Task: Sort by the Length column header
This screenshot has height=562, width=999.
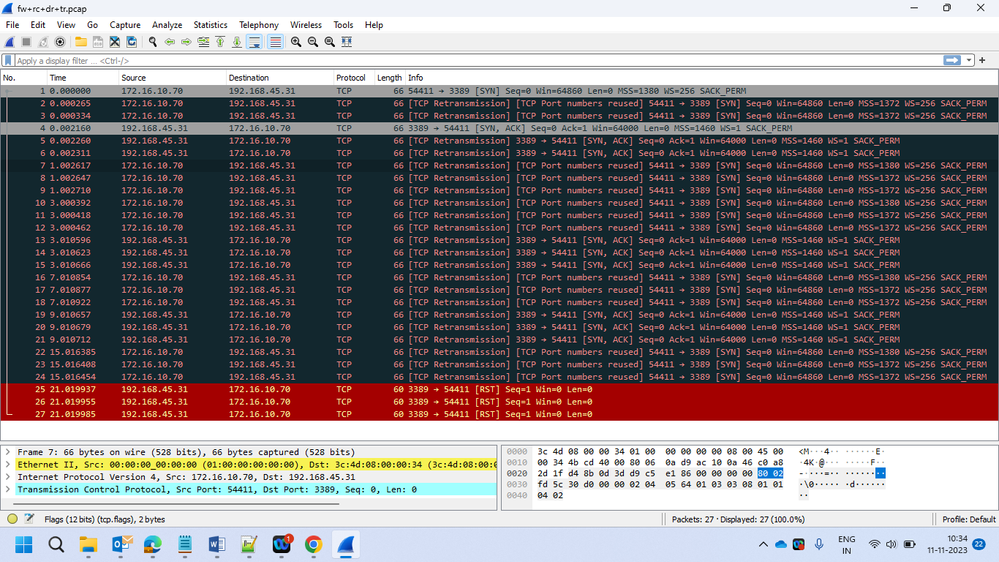Action: (389, 78)
